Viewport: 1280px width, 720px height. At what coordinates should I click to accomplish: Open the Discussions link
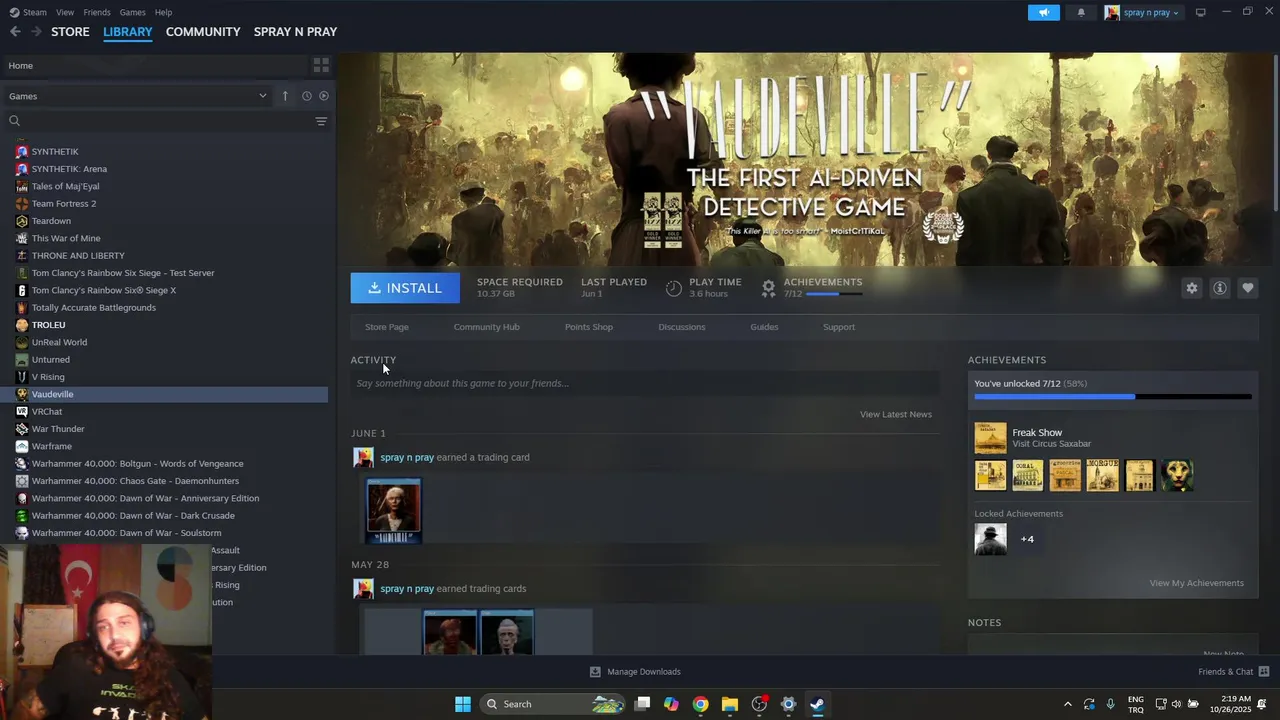(x=682, y=327)
